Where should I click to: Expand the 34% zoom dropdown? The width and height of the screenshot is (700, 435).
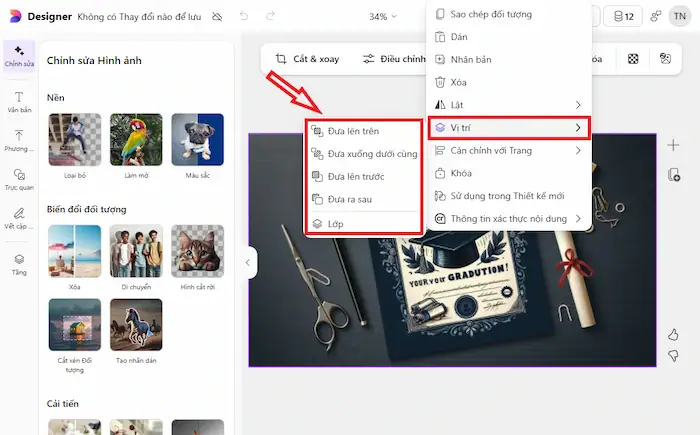pyautogui.click(x=384, y=17)
